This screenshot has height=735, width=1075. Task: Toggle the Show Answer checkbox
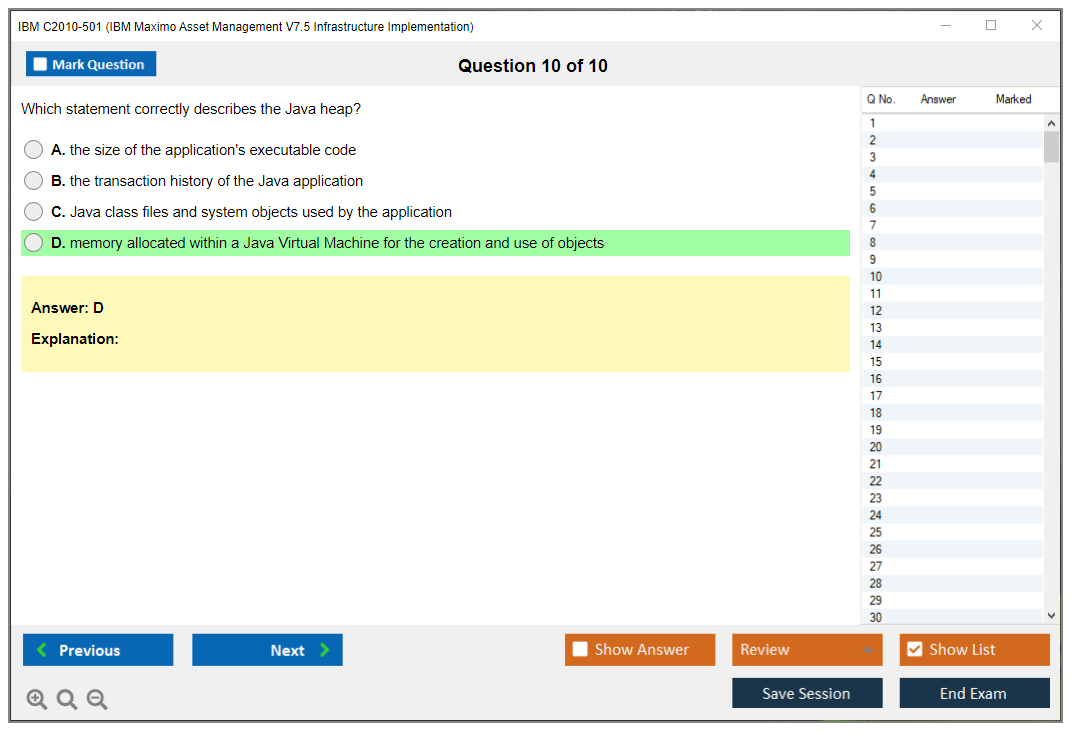point(581,650)
